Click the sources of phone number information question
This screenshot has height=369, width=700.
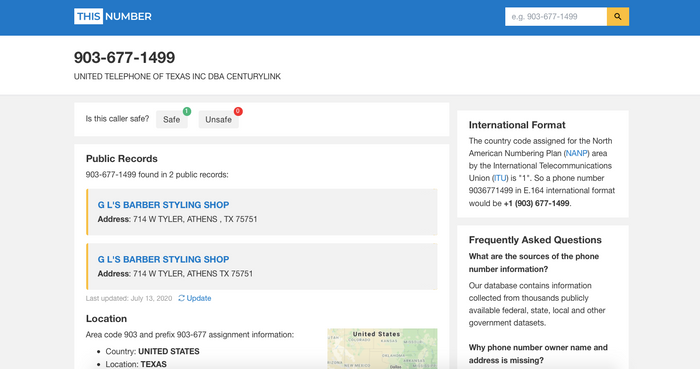534,263
